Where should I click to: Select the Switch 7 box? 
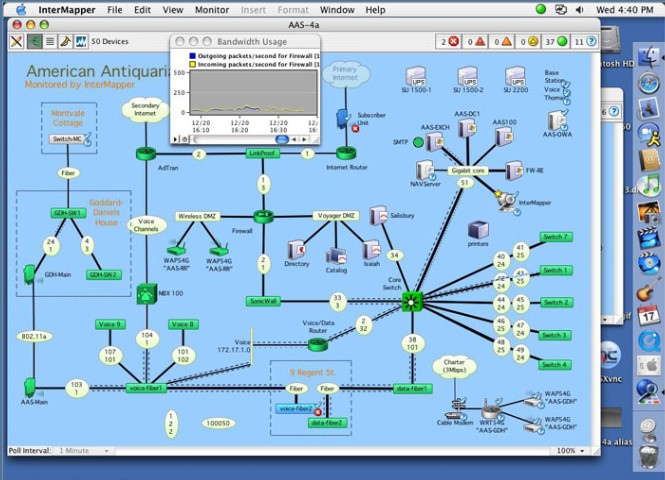point(556,237)
